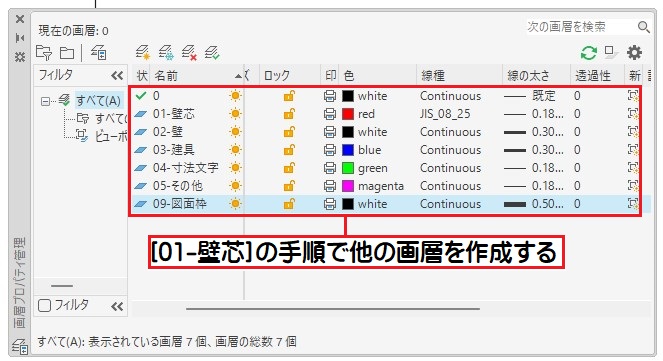Open the layer list view icon at bottom-left
663x361 pixels.
[x=20, y=346]
